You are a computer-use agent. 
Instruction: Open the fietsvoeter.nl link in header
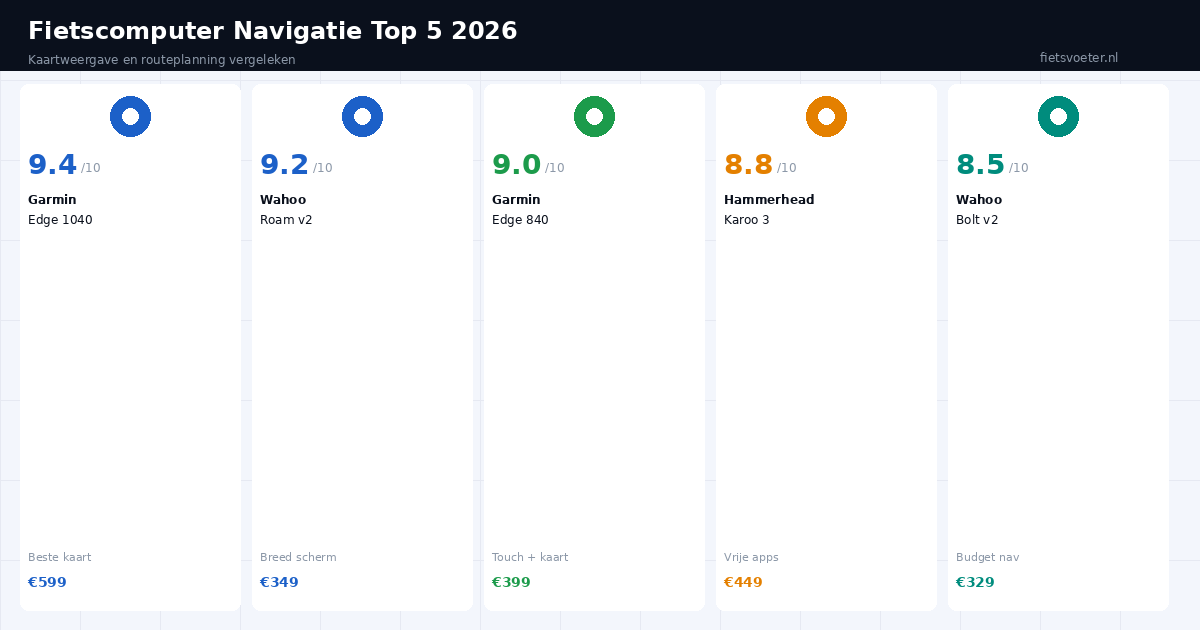[1079, 58]
